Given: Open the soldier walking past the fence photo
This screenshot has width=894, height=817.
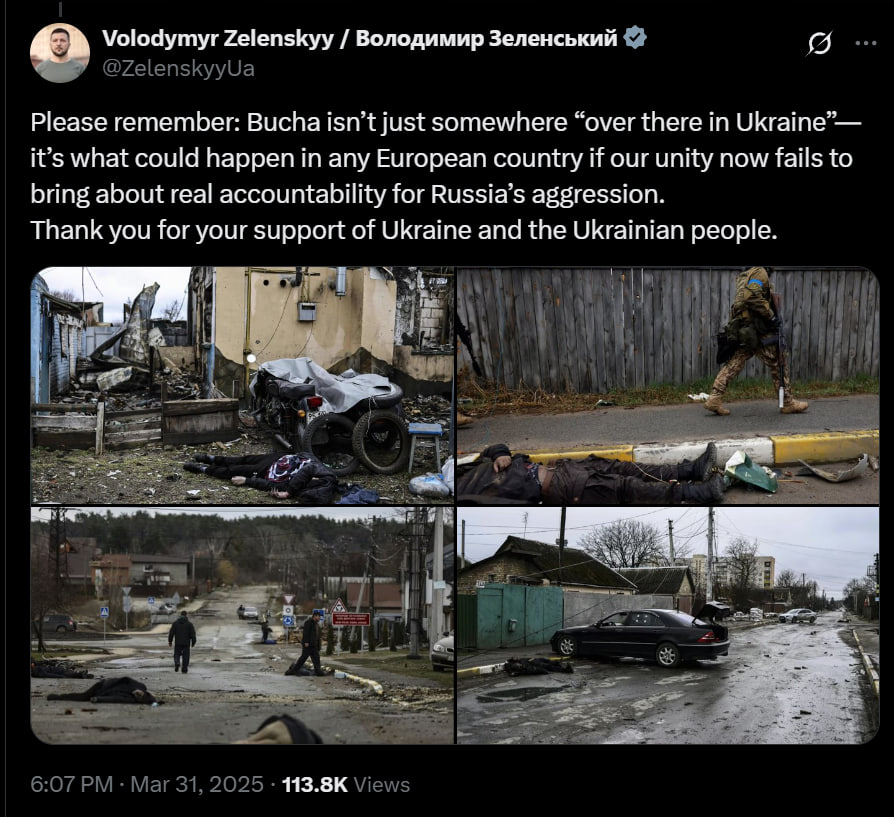Looking at the screenshot, I should coord(668,385).
